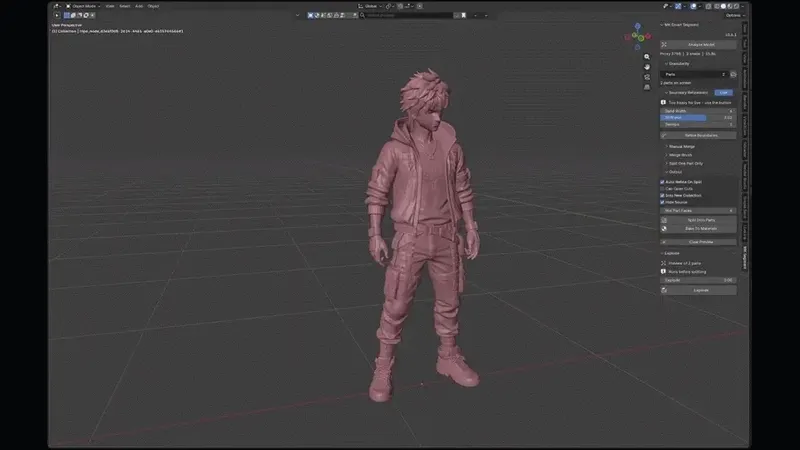Toggle viewport gizmos display
Image resolution: width=800 pixels, height=450 pixels.
(x=678, y=6)
